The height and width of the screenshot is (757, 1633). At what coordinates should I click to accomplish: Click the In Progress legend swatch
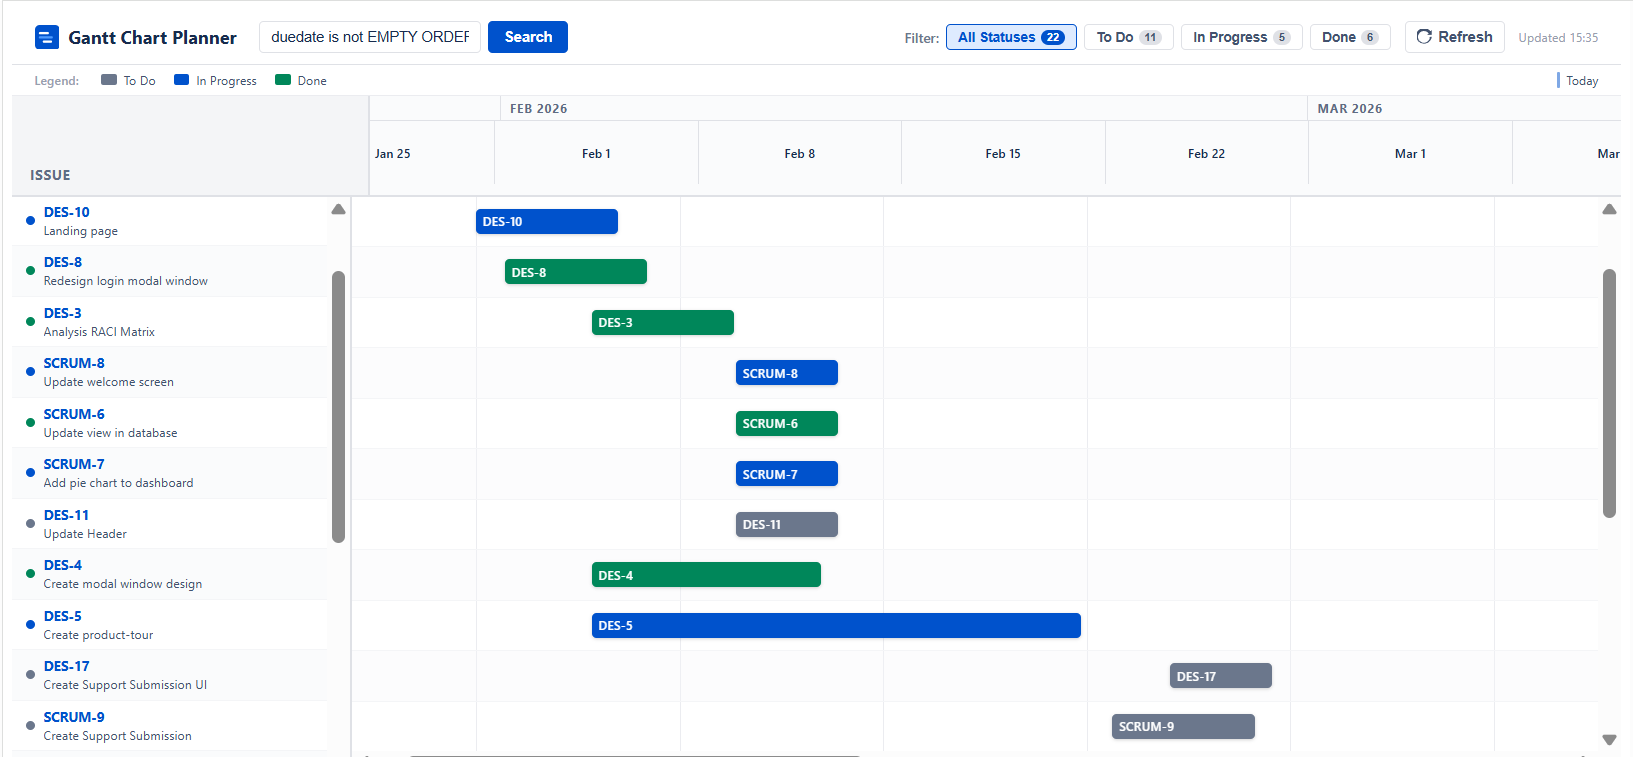(181, 80)
